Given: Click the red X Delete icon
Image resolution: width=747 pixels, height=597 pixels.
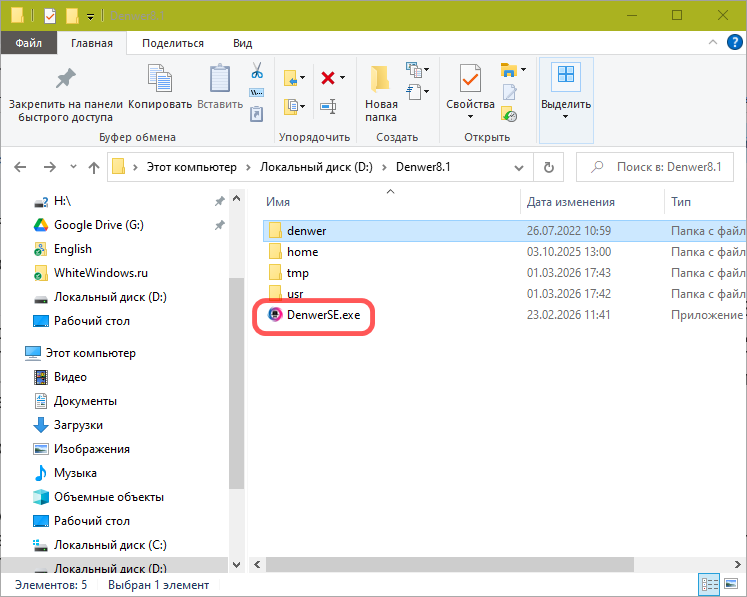Looking at the screenshot, I should tap(327, 77).
